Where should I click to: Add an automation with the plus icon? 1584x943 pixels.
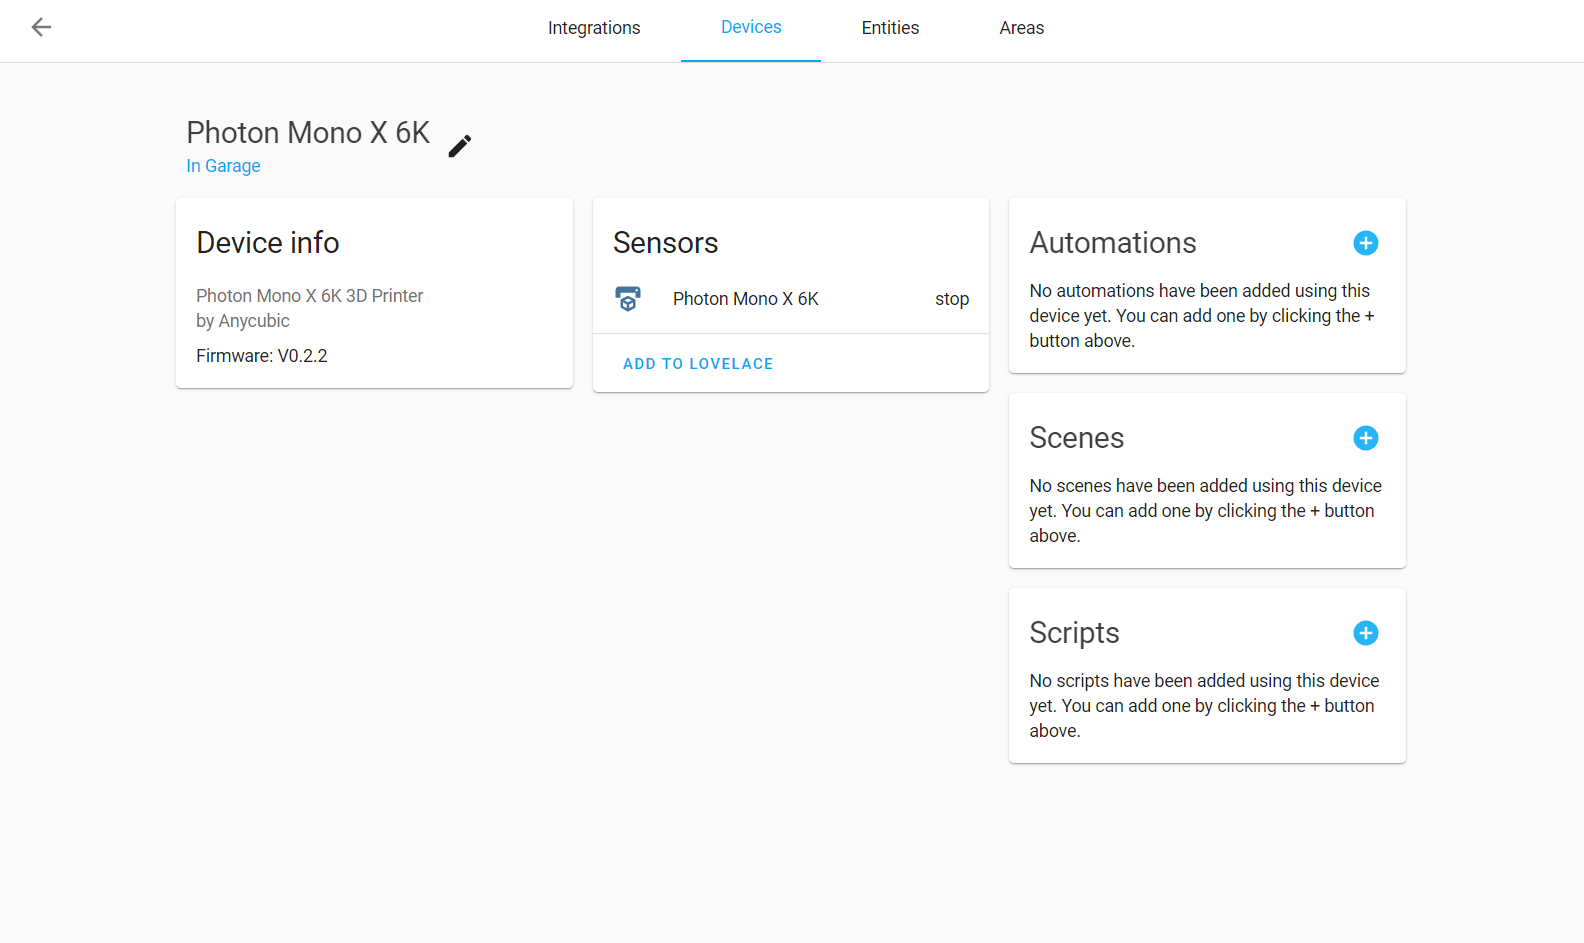pyautogui.click(x=1365, y=243)
